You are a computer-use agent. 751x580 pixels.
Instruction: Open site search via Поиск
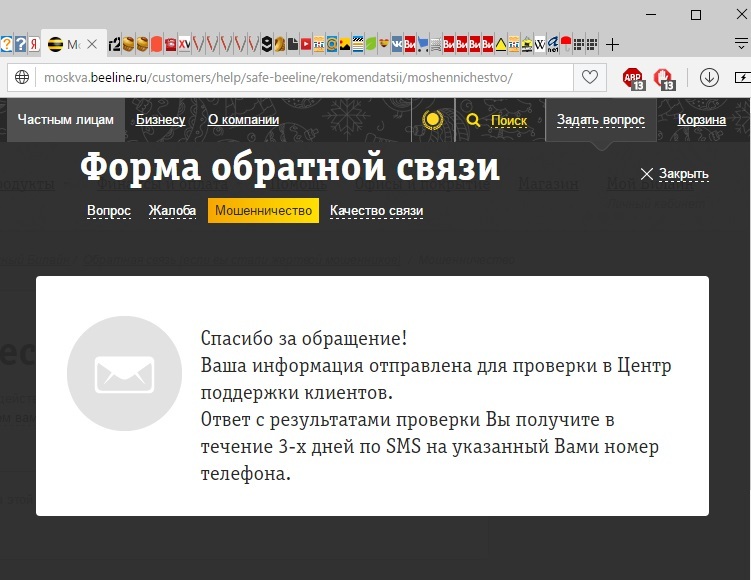[x=497, y=120]
